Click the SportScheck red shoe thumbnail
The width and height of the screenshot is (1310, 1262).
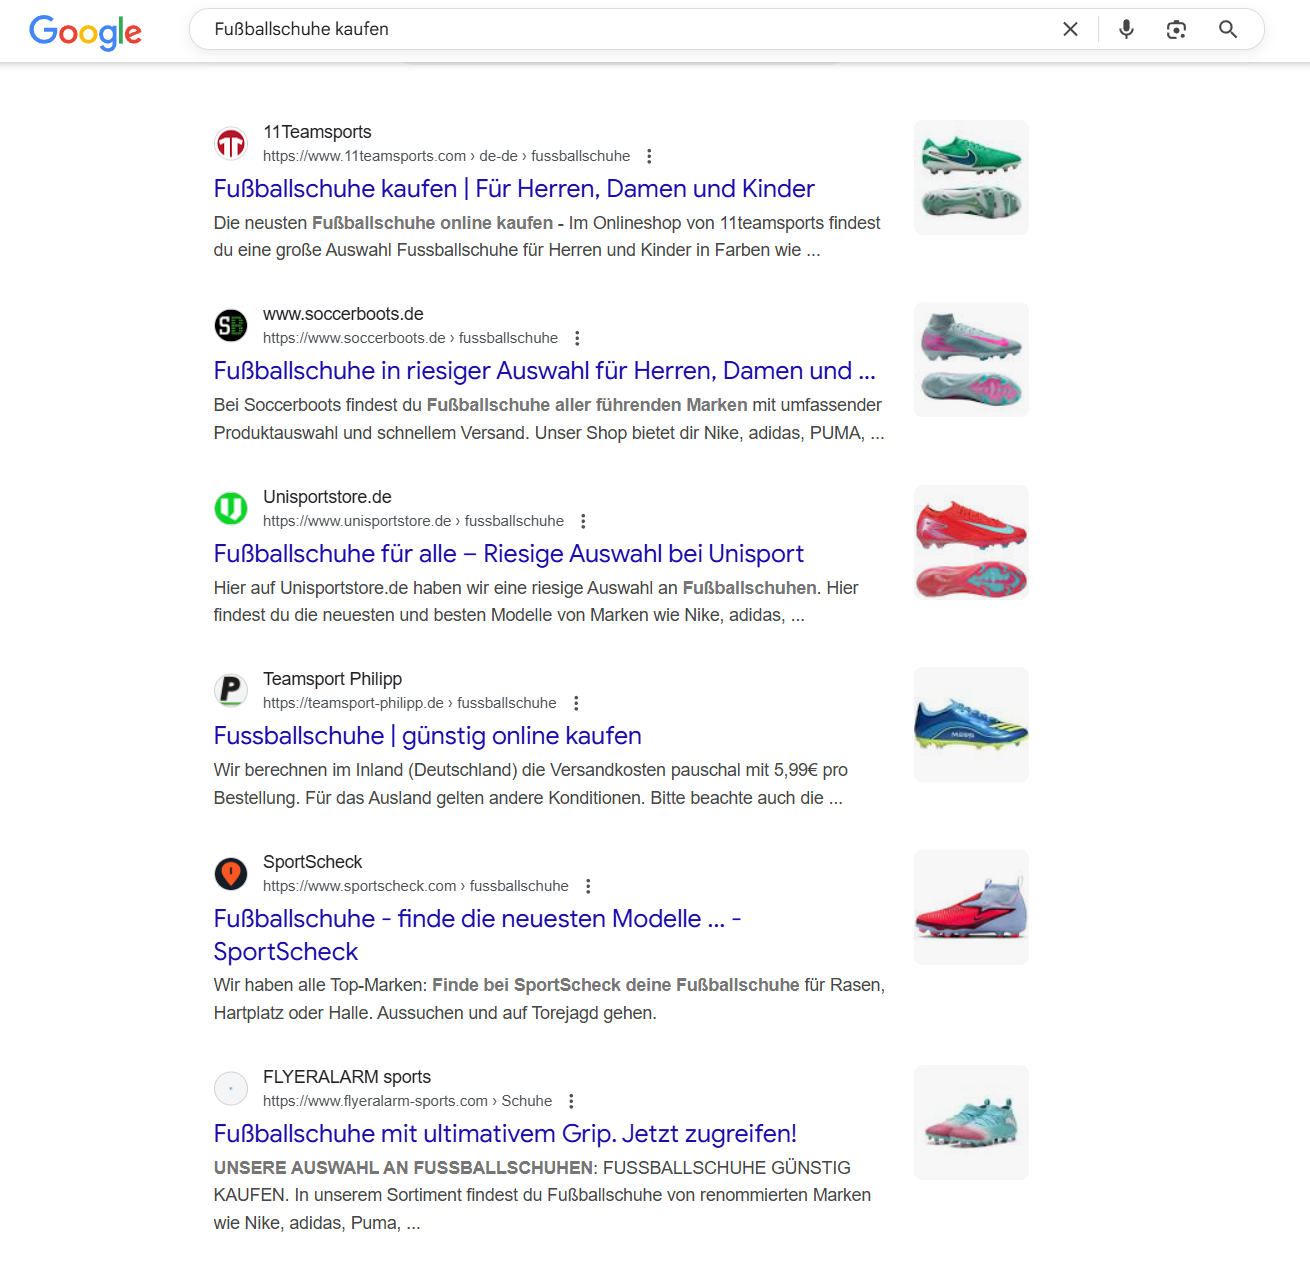[x=971, y=907]
